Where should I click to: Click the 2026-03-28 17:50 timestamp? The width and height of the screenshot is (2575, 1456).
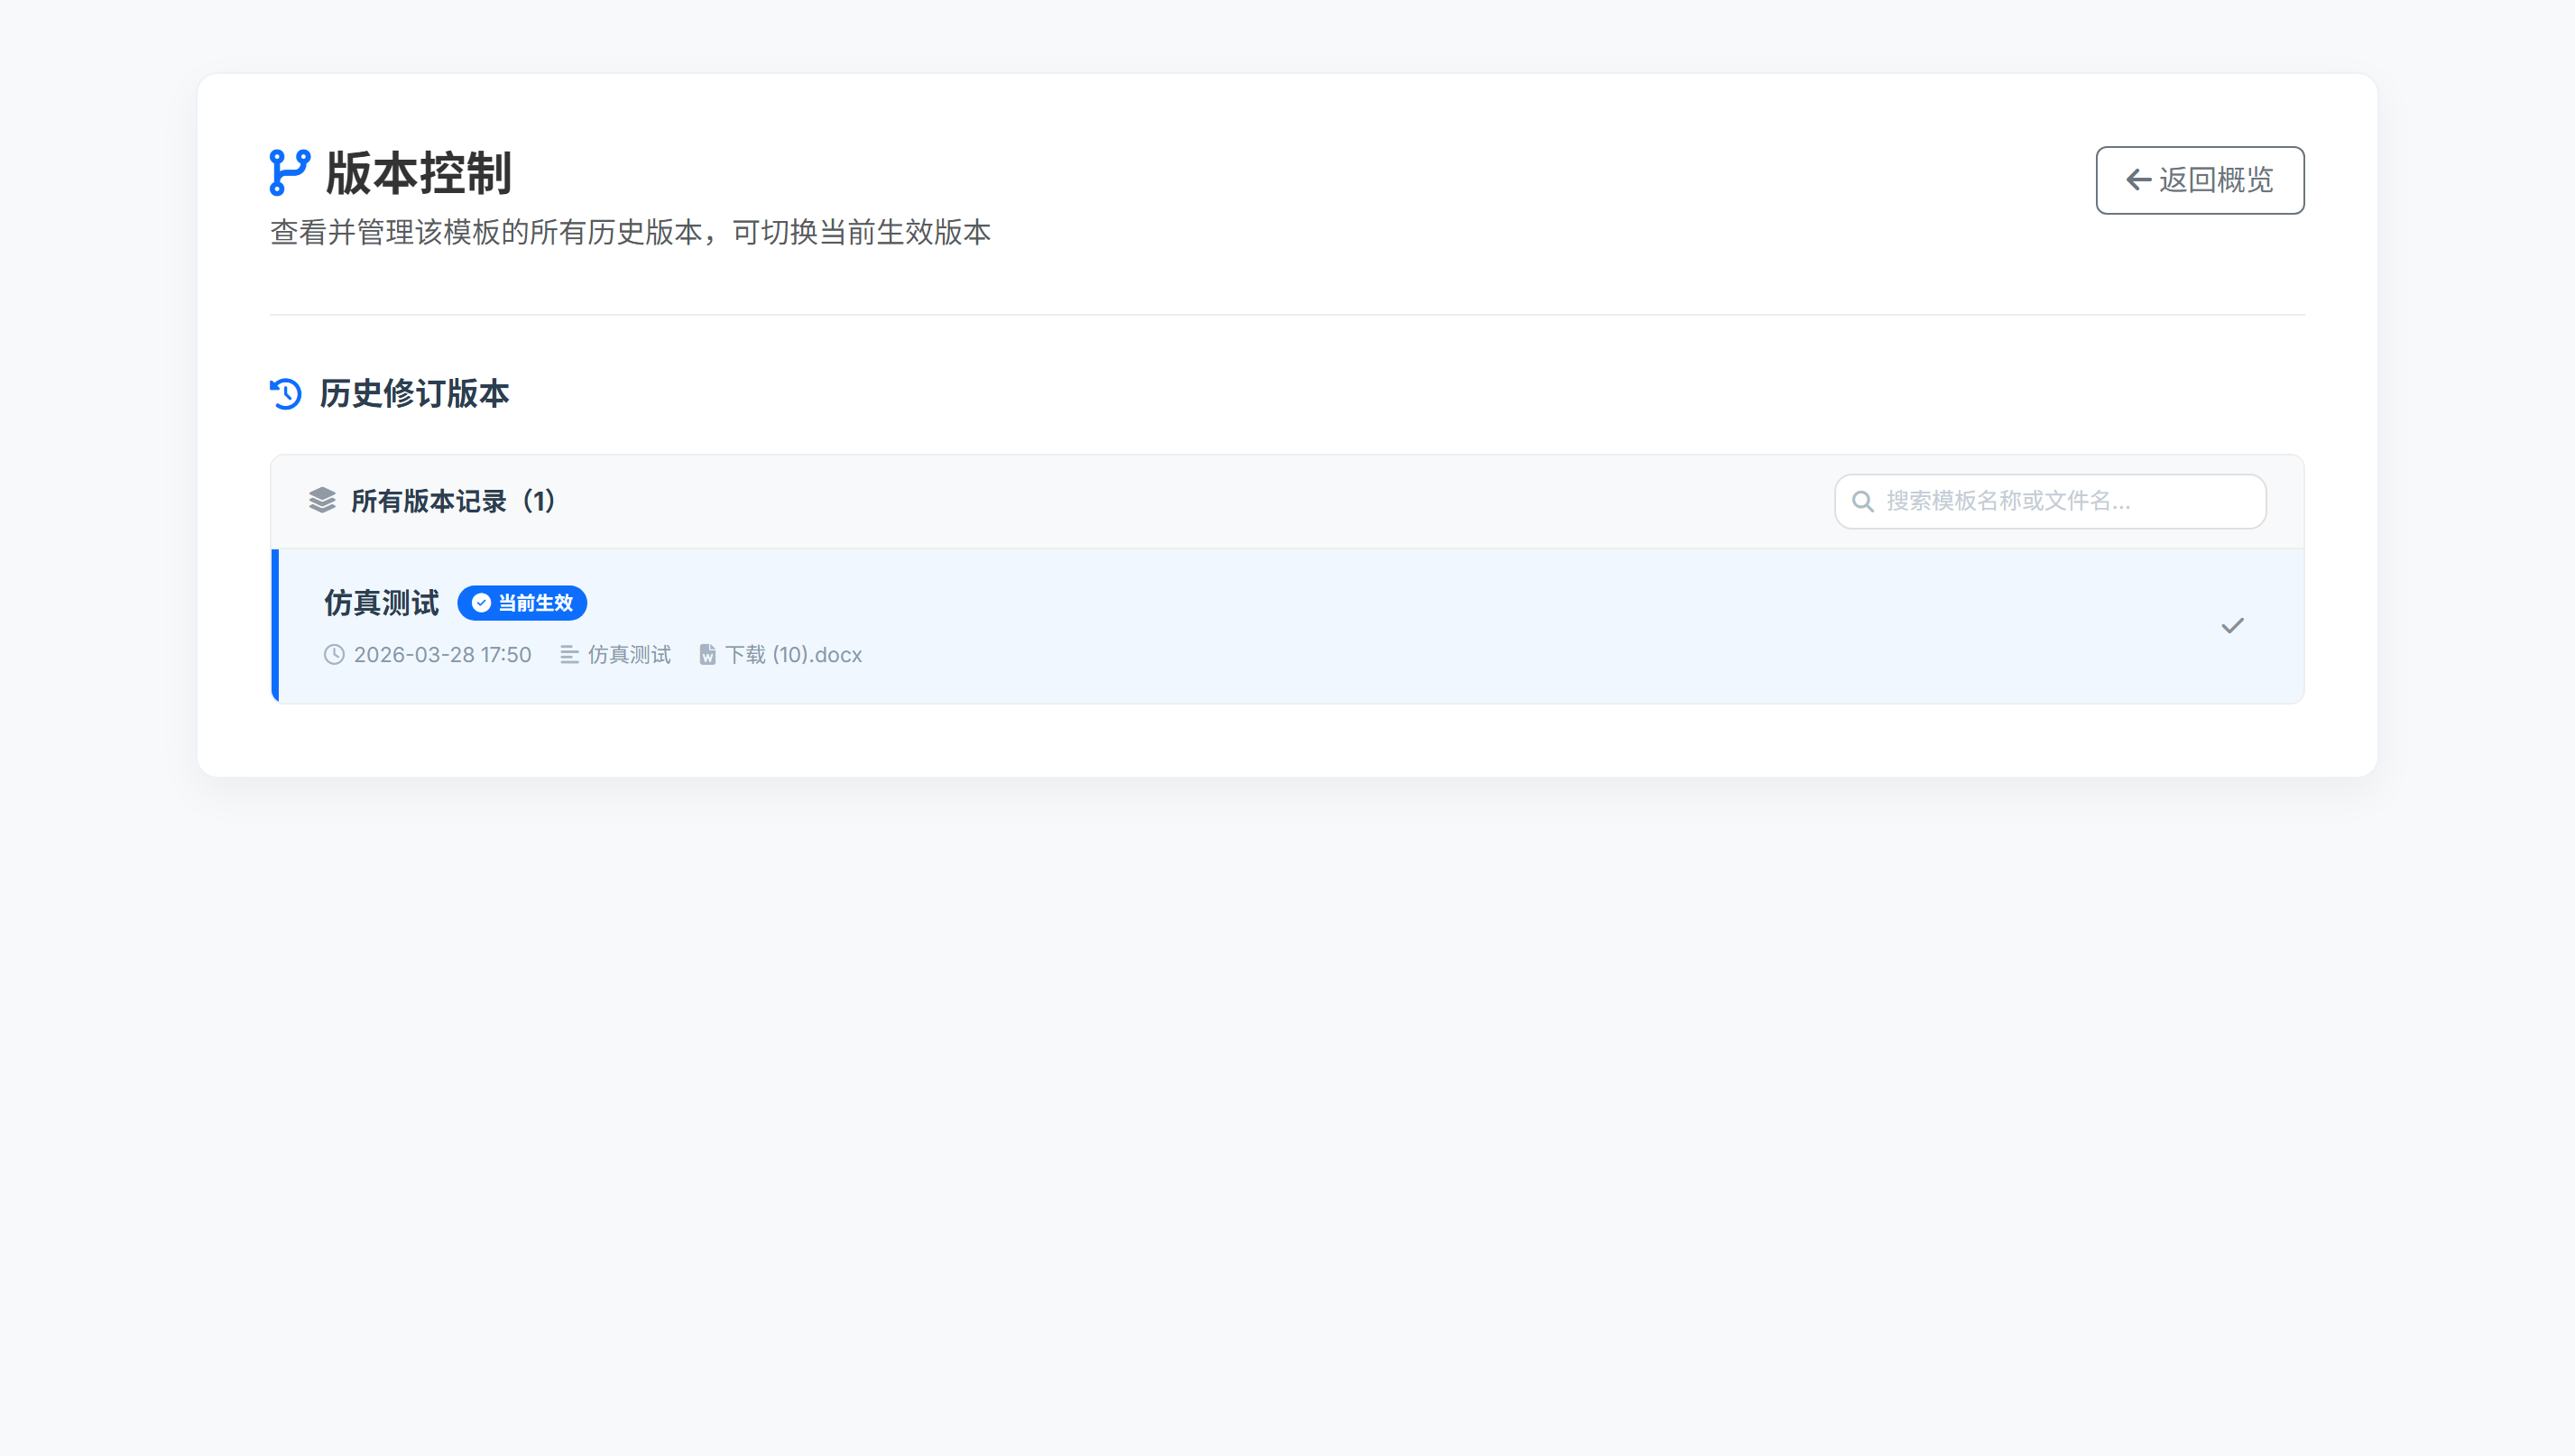[x=442, y=655]
